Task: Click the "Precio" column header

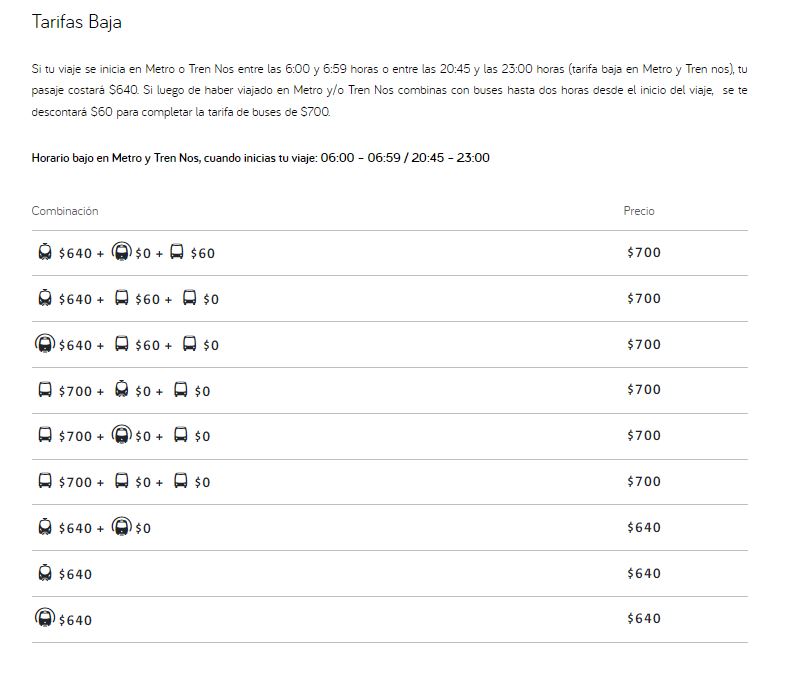Action: click(639, 211)
